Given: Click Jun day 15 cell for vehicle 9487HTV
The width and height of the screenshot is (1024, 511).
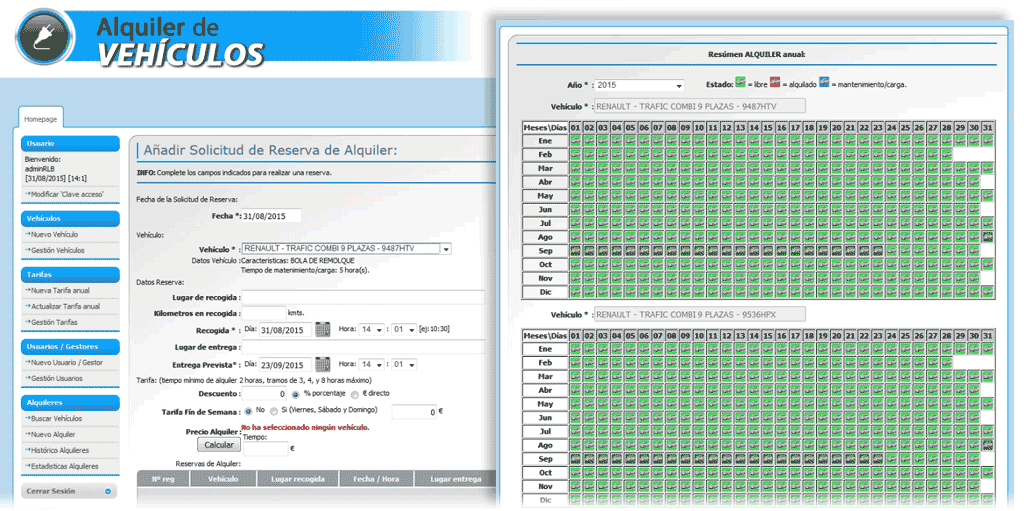Looking at the screenshot, I should coord(768,210).
